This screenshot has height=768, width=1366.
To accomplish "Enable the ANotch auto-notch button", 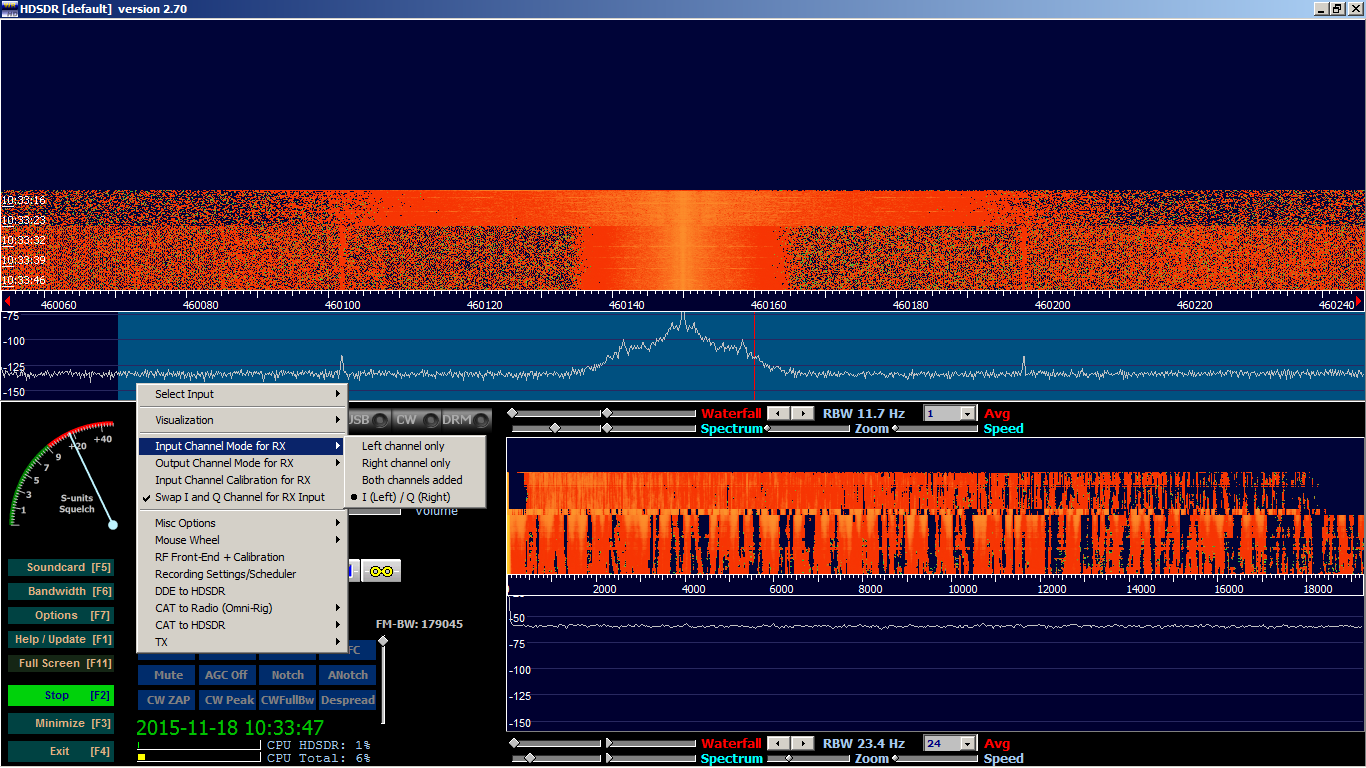I will pos(348,675).
